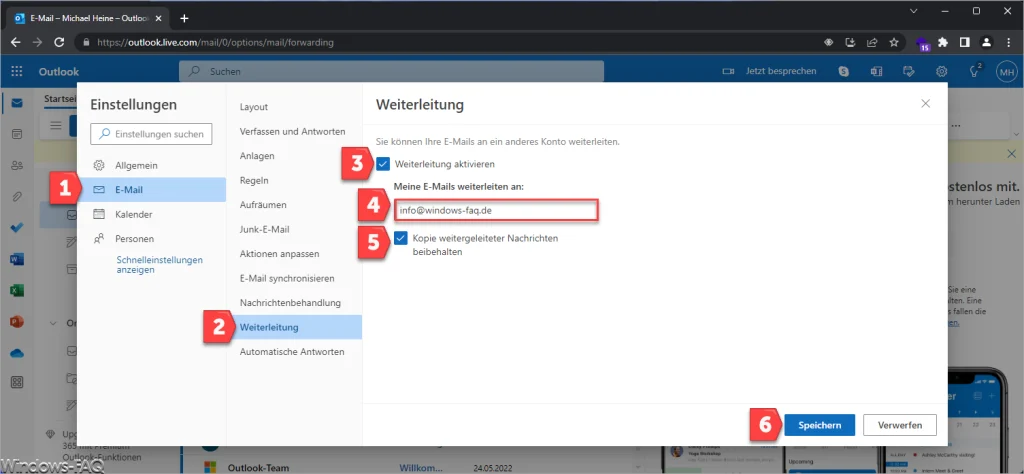Go back in browser history
Image resolution: width=1024 pixels, height=474 pixels.
pos(16,42)
